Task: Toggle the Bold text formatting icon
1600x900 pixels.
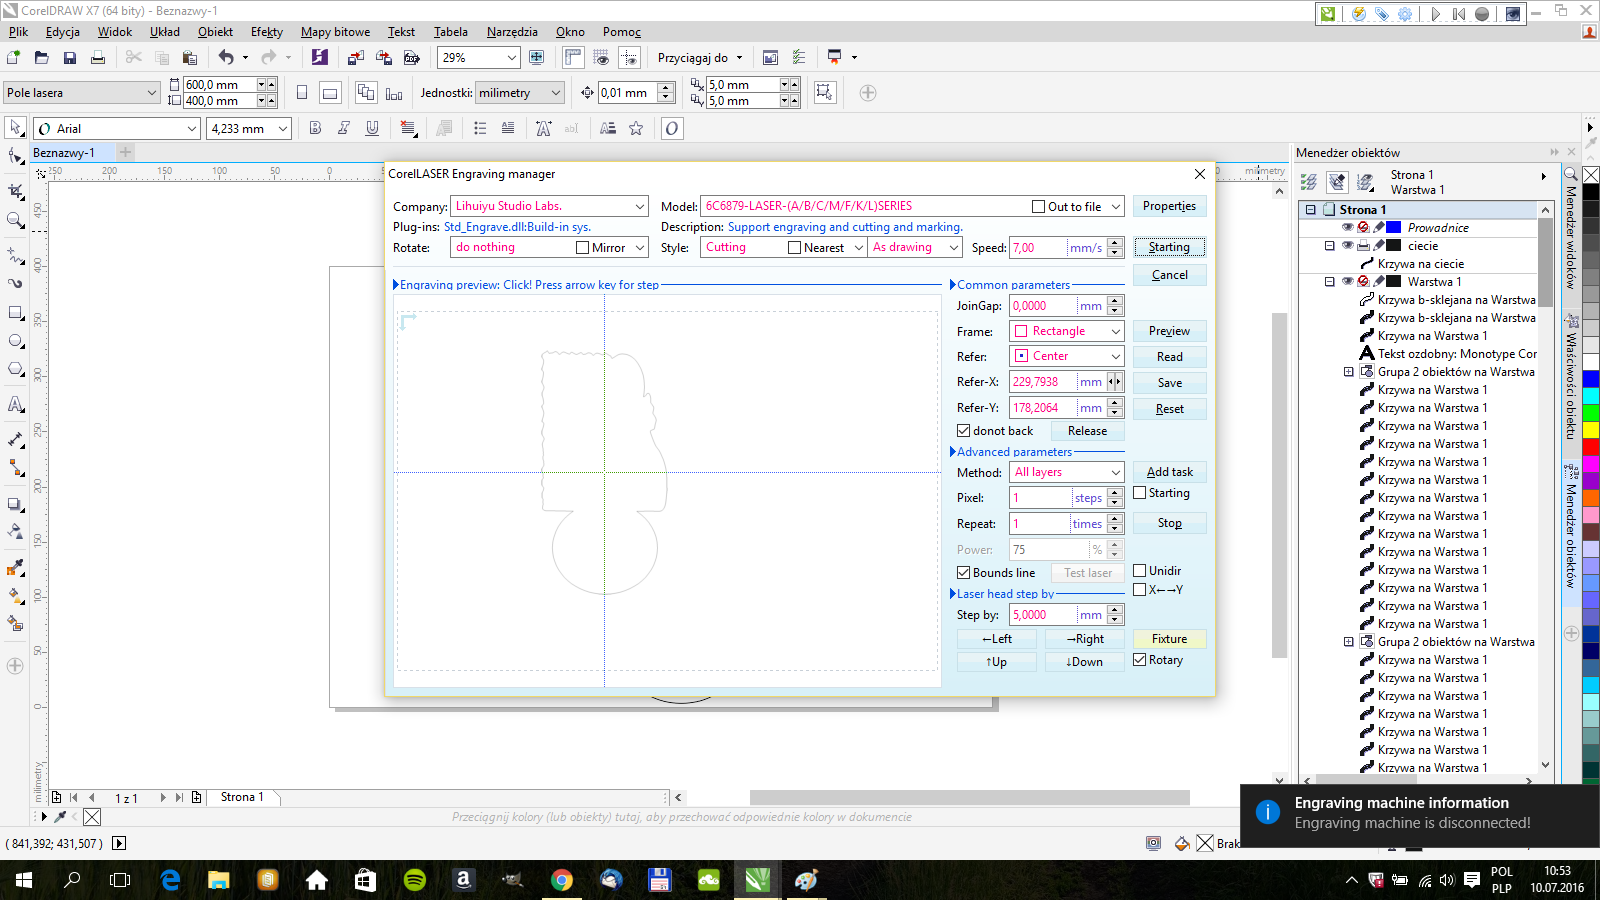Action: [315, 128]
